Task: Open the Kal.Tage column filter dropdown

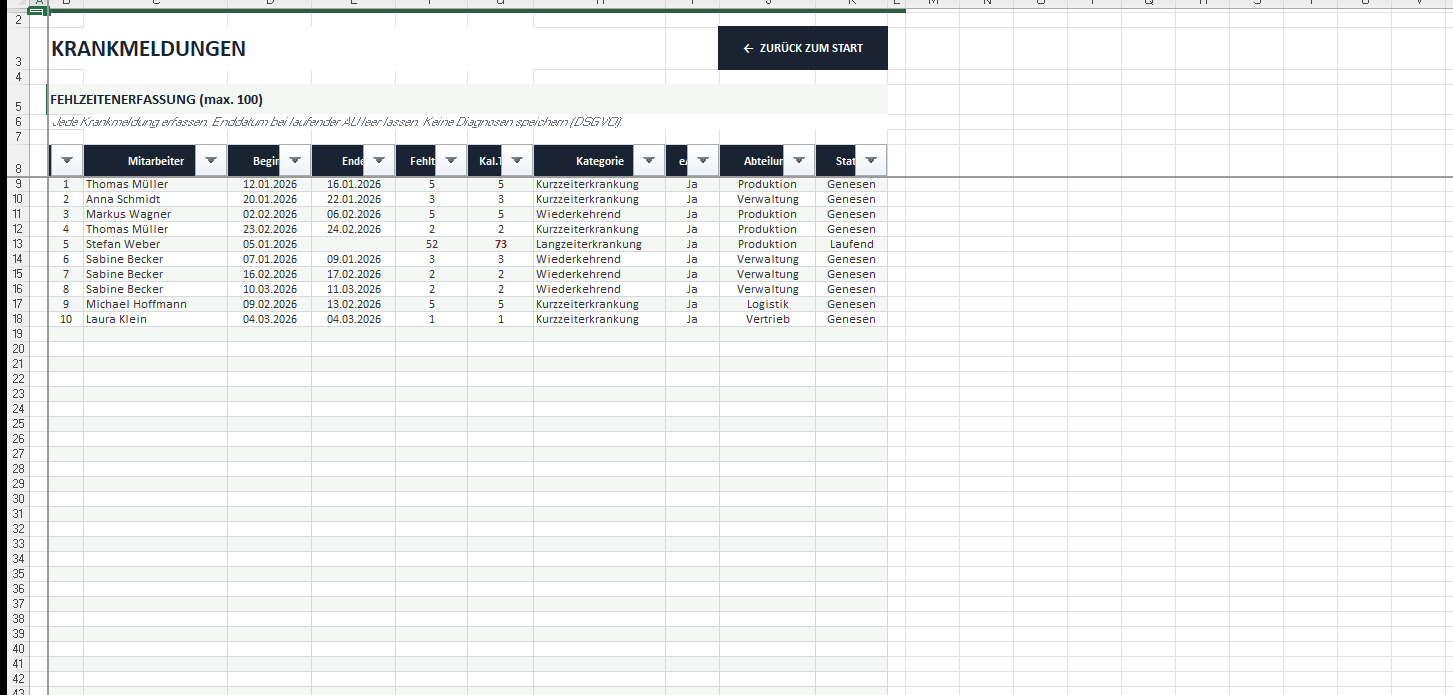Action: pos(516,161)
